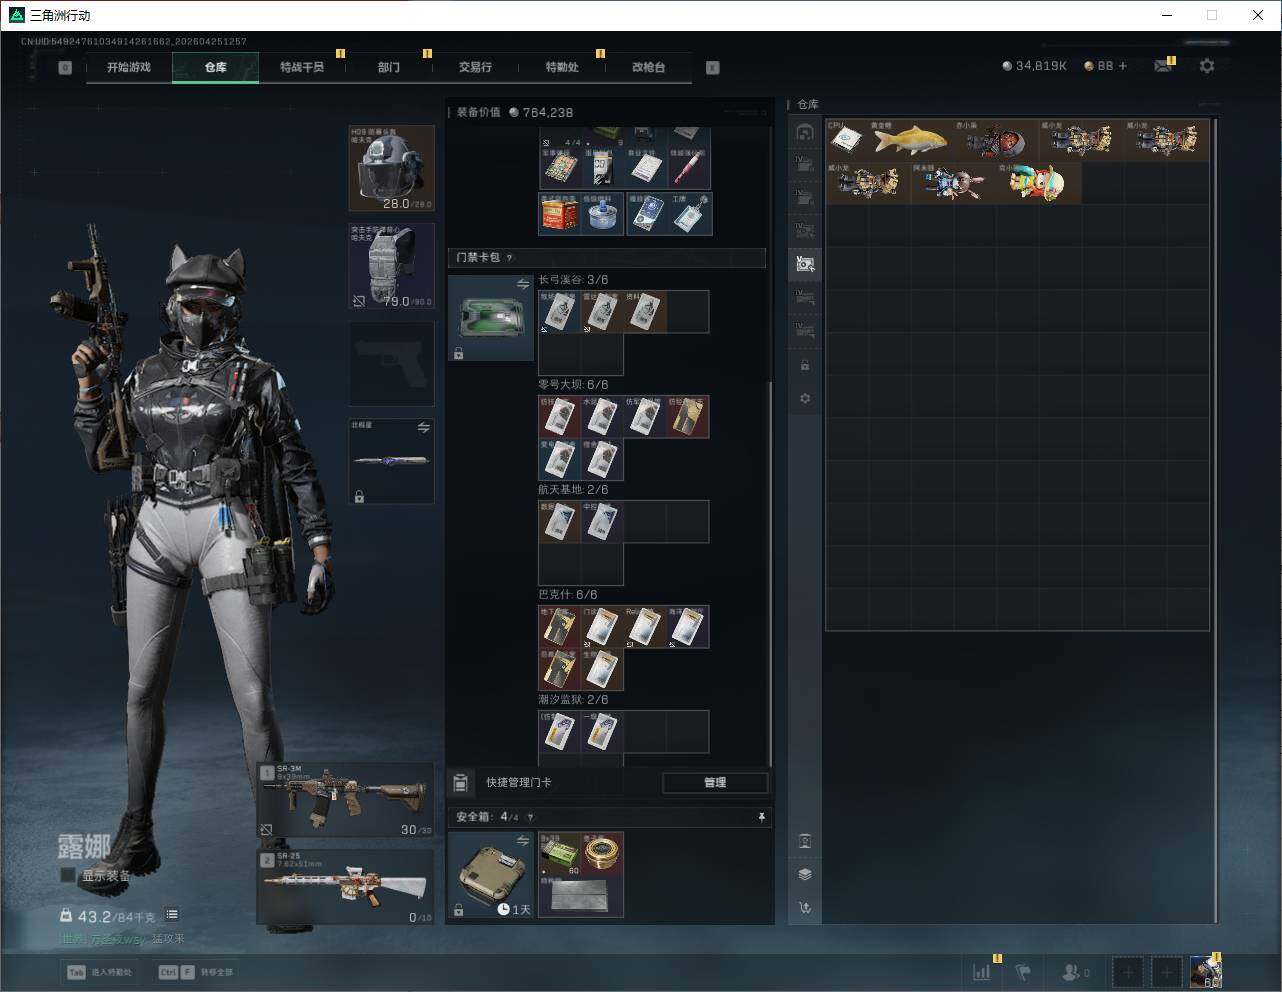Select the SR-3M primary weapon slot

click(346, 800)
